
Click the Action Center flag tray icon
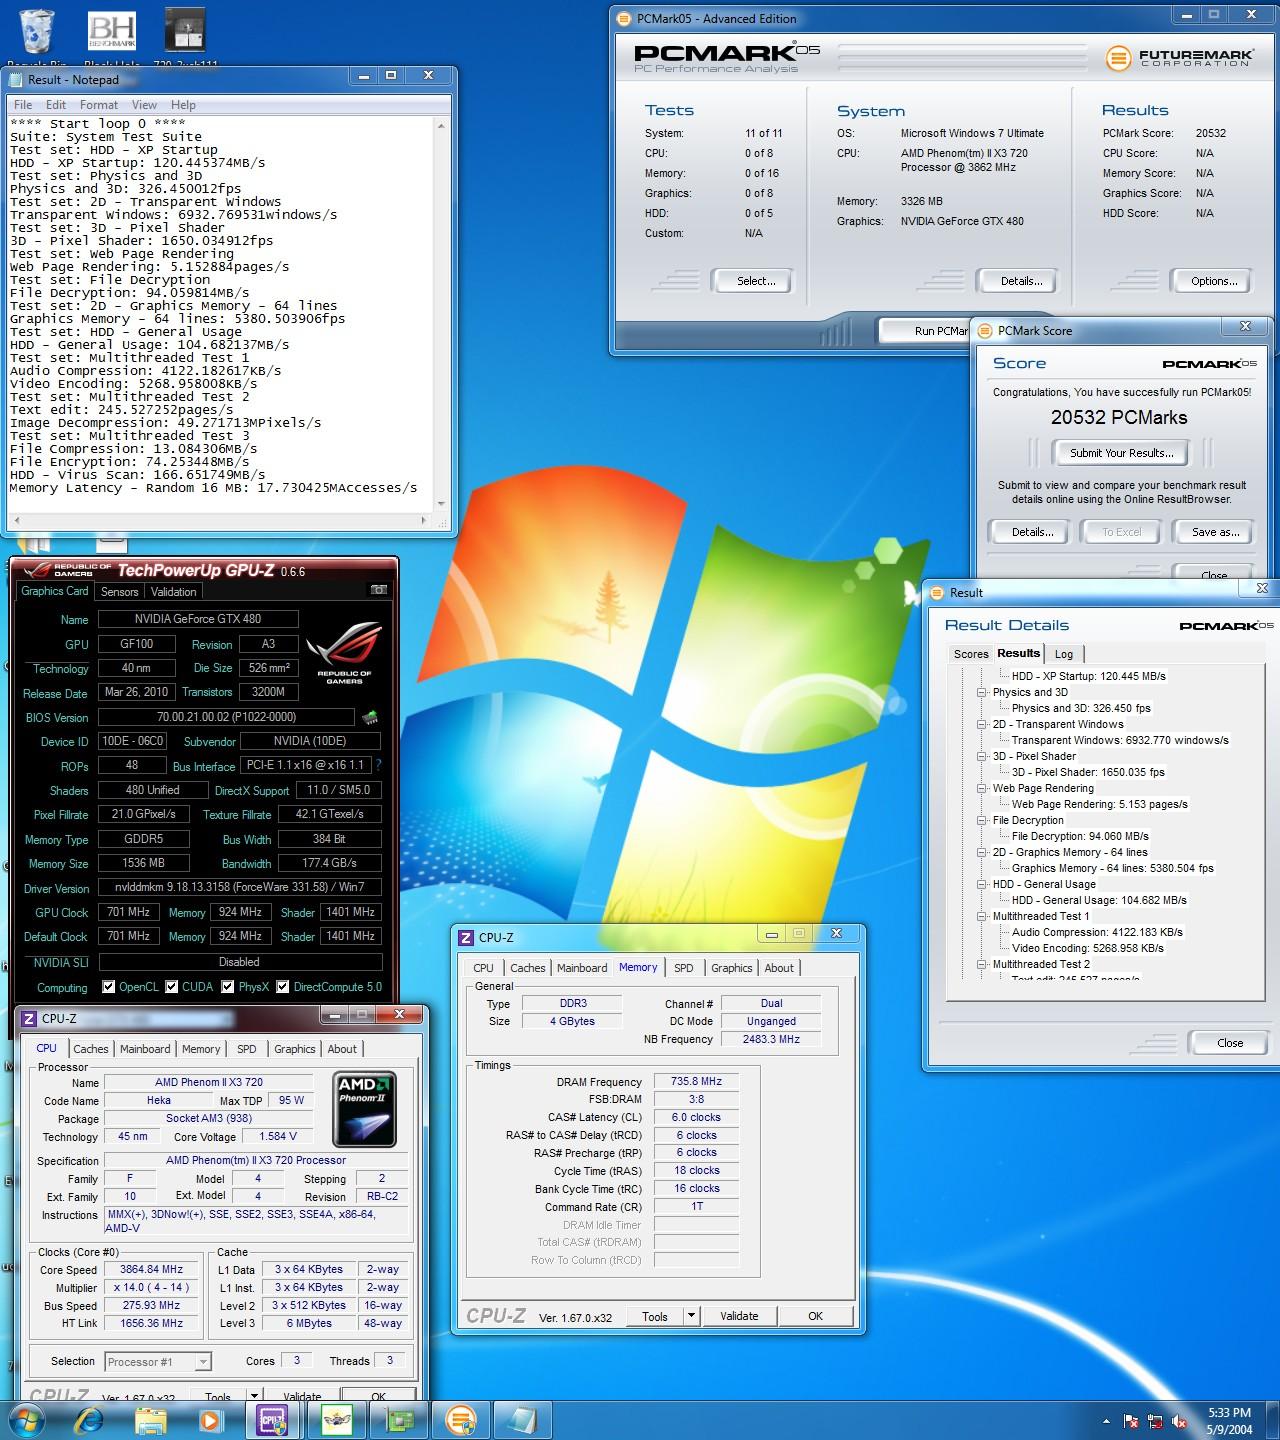click(1131, 1421)
